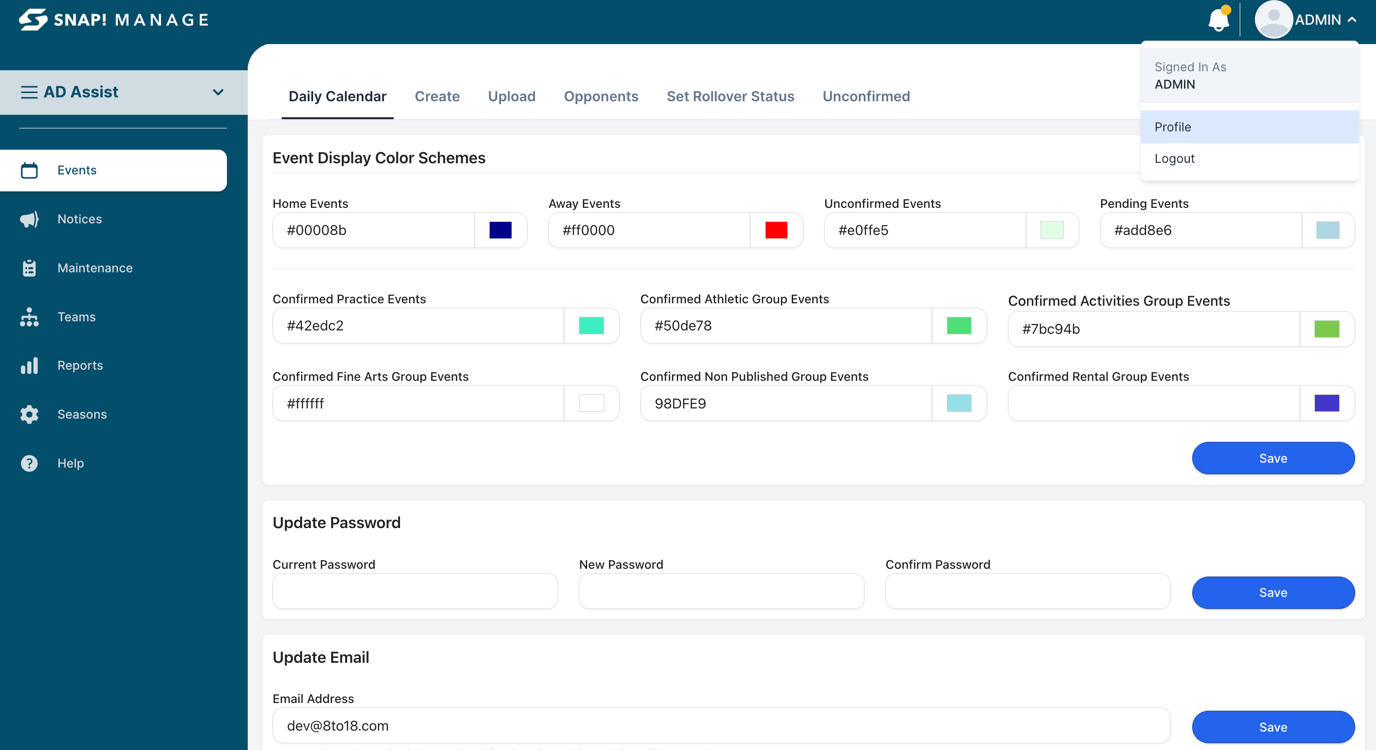The height and width of the screenshot is (750, 1376).
Task: Open Maintenance via the clipboard icon
Action: [30, 268]
